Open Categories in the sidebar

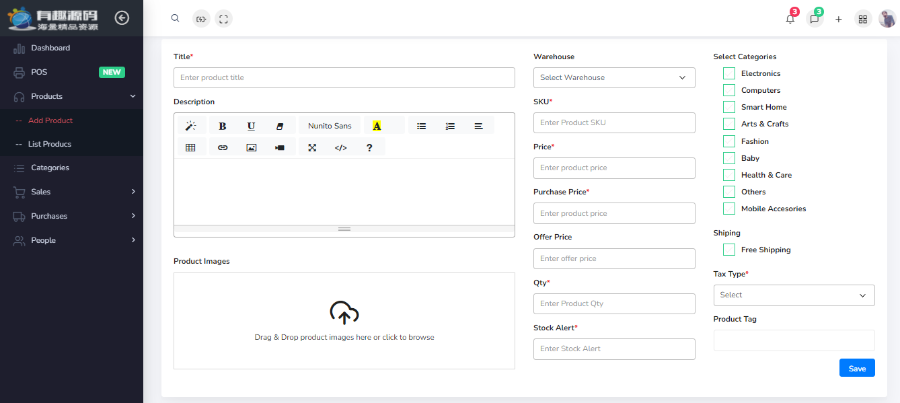pos(71,168)
